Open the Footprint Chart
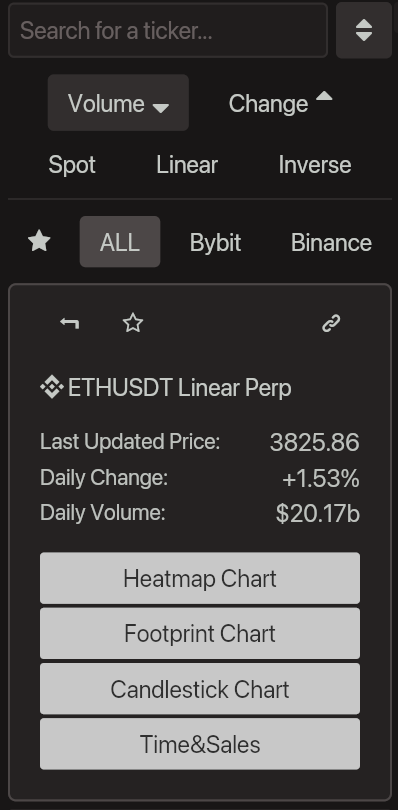This screenshot has width=398, height=810. pyautogui.click(x=200, y=633)
